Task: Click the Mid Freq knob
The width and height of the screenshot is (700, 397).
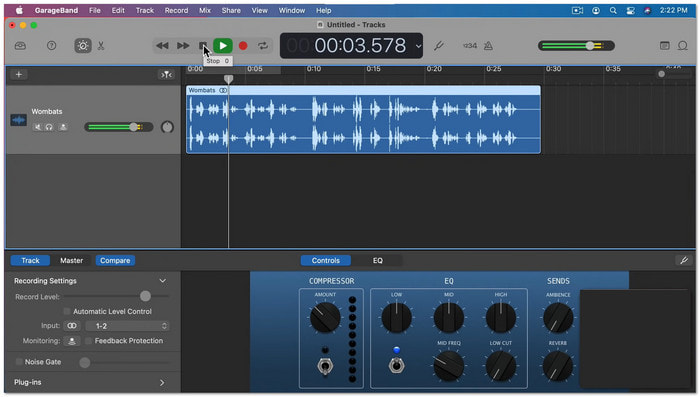Action: click(x=449, y=366)
